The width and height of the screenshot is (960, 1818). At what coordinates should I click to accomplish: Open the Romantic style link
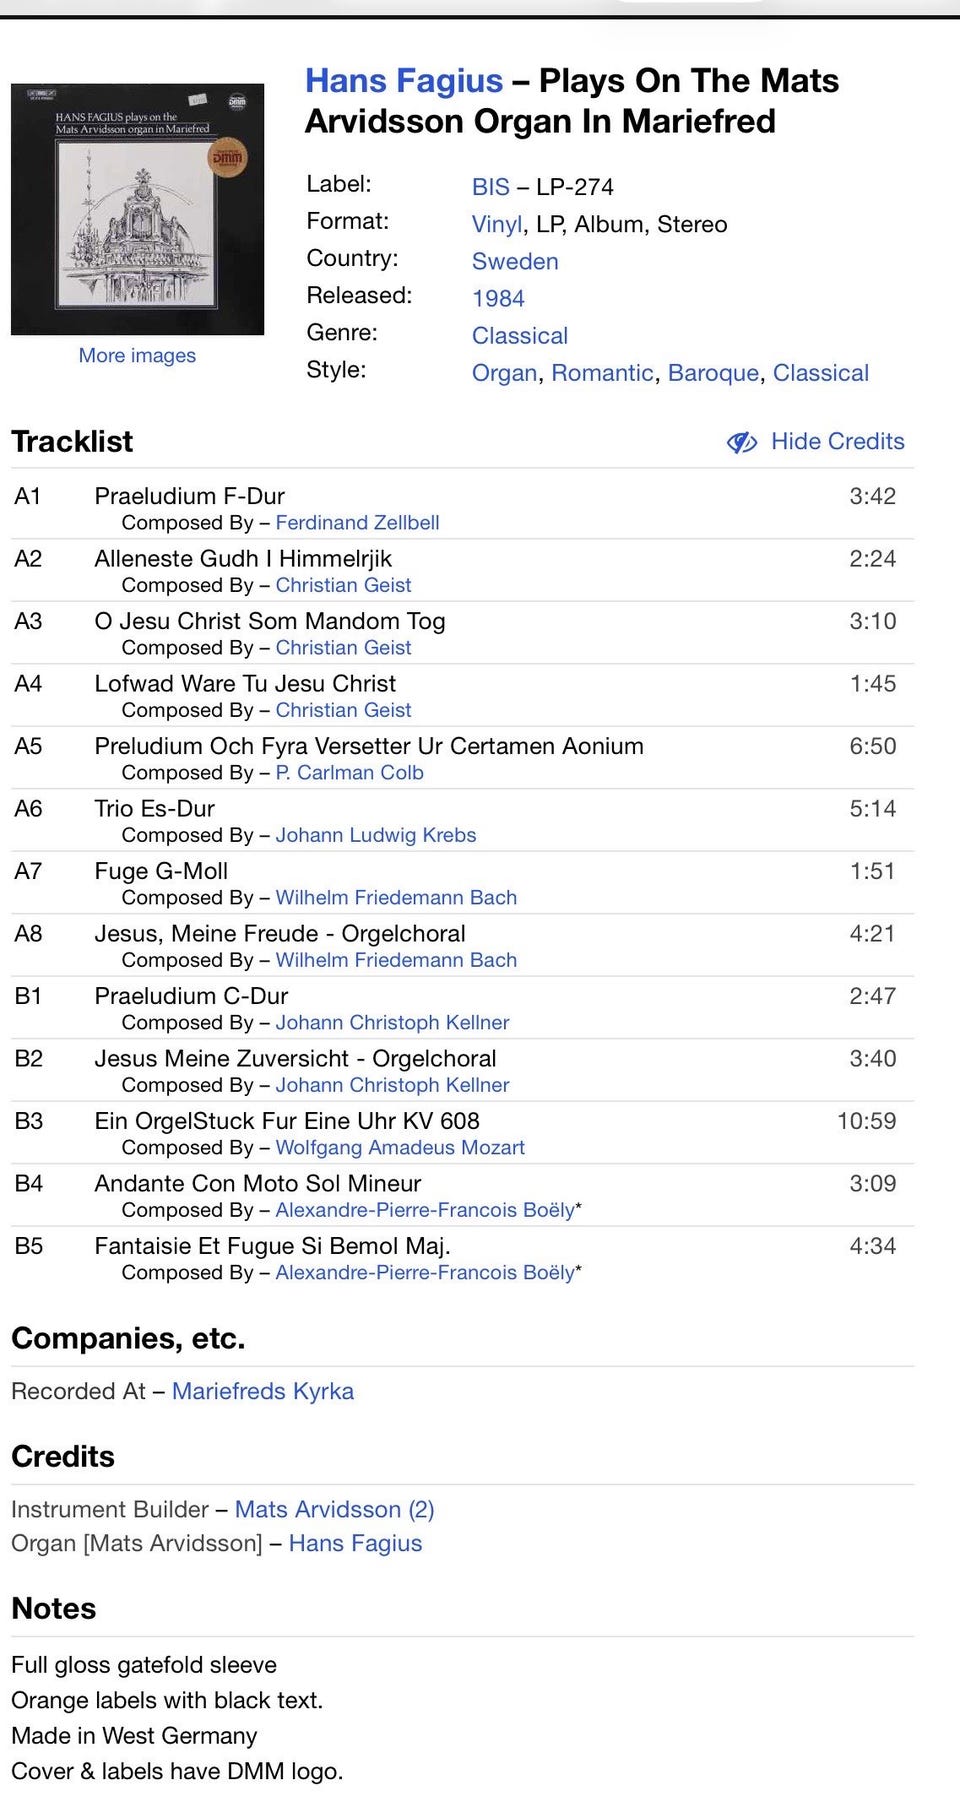pyautogui.click(x=602, y=373)
